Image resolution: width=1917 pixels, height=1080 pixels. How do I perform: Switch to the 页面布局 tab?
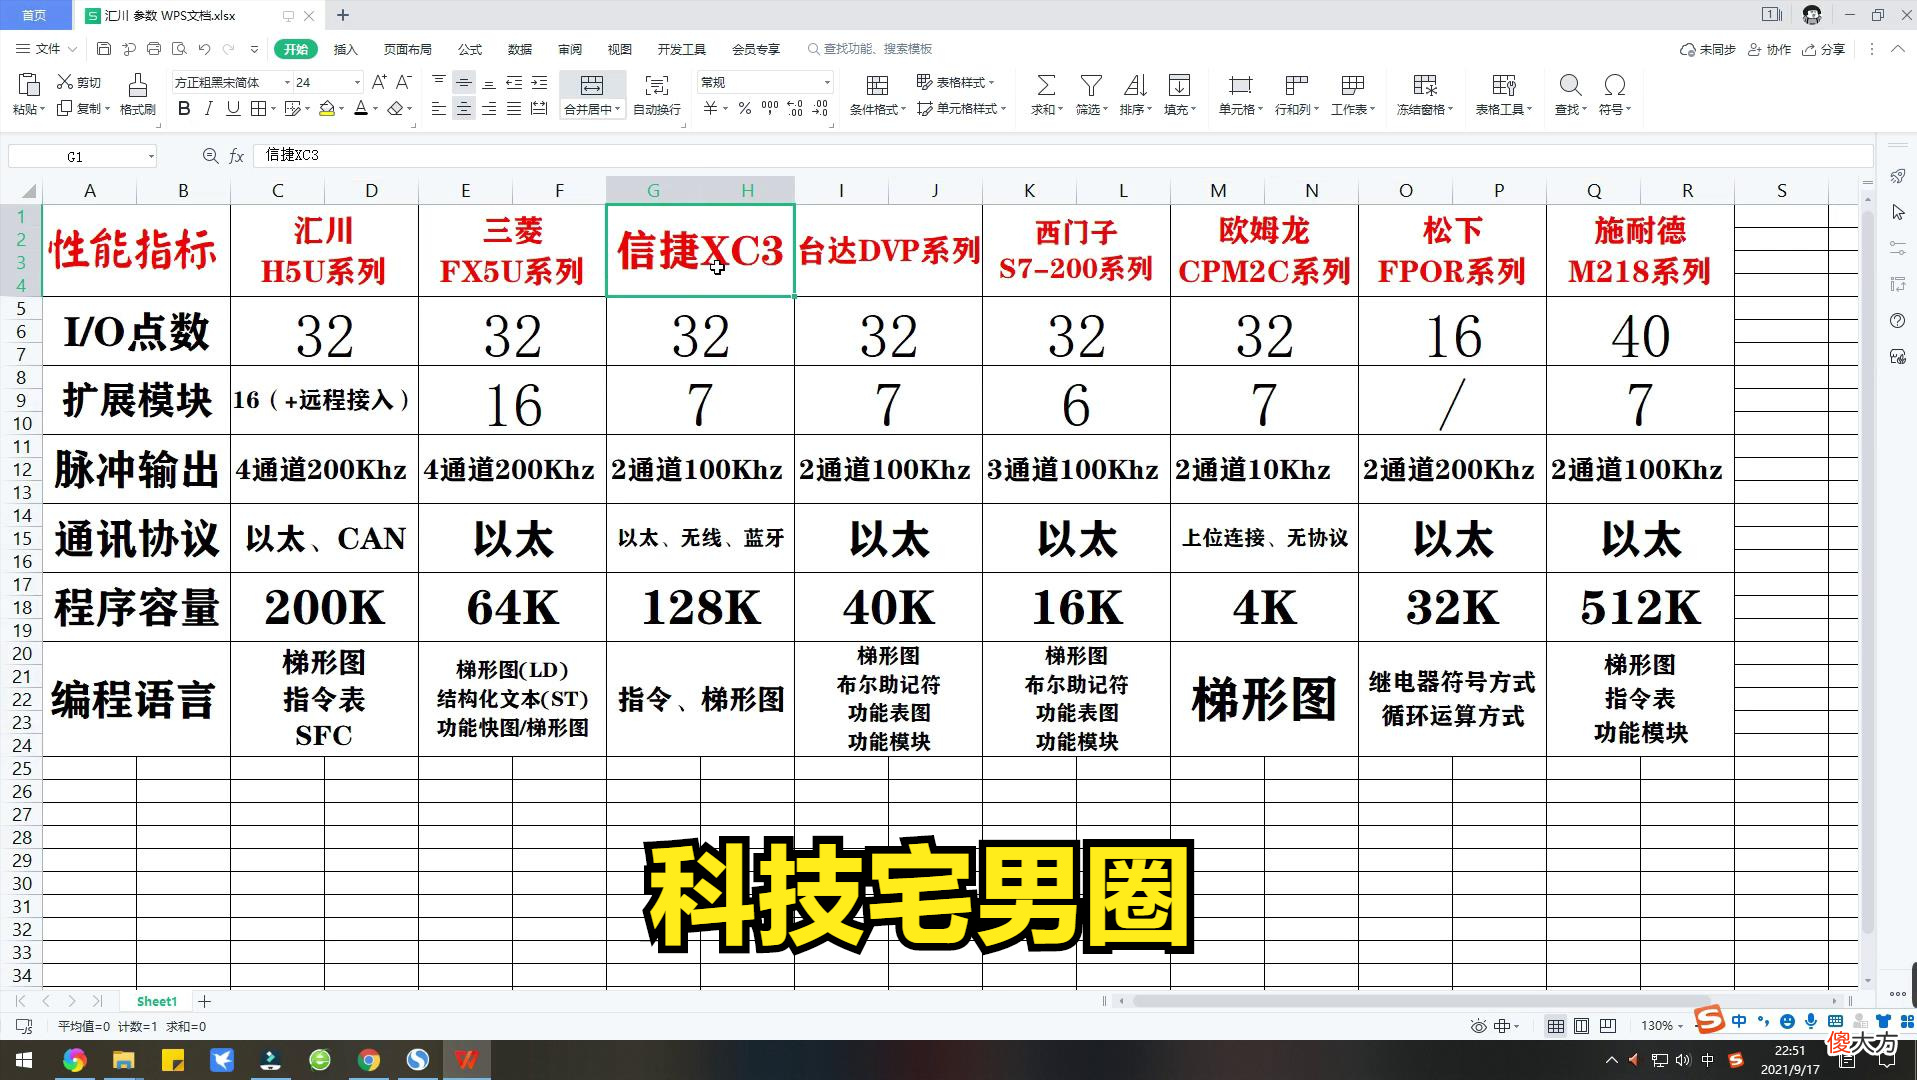click(408, 49)
